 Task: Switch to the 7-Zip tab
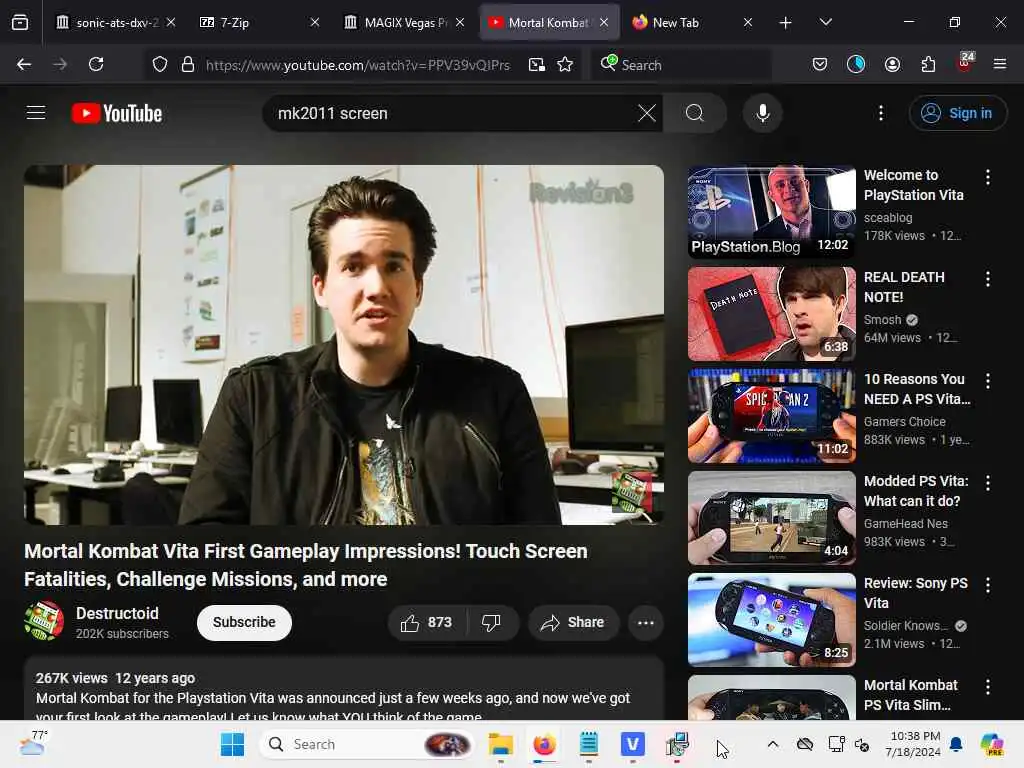(x=259, y=22)
